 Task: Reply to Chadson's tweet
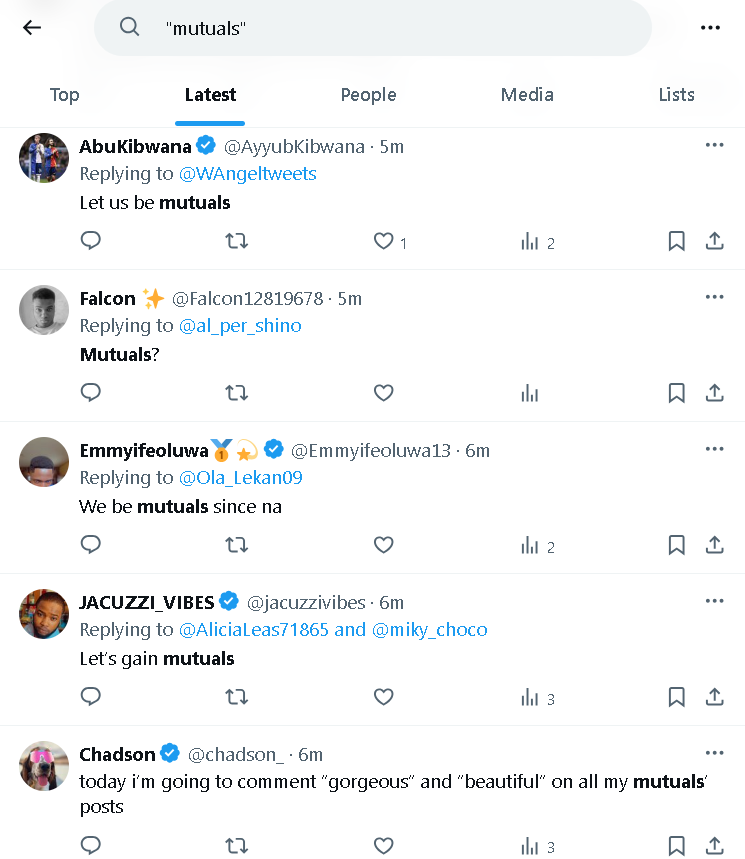click(90, 845)
